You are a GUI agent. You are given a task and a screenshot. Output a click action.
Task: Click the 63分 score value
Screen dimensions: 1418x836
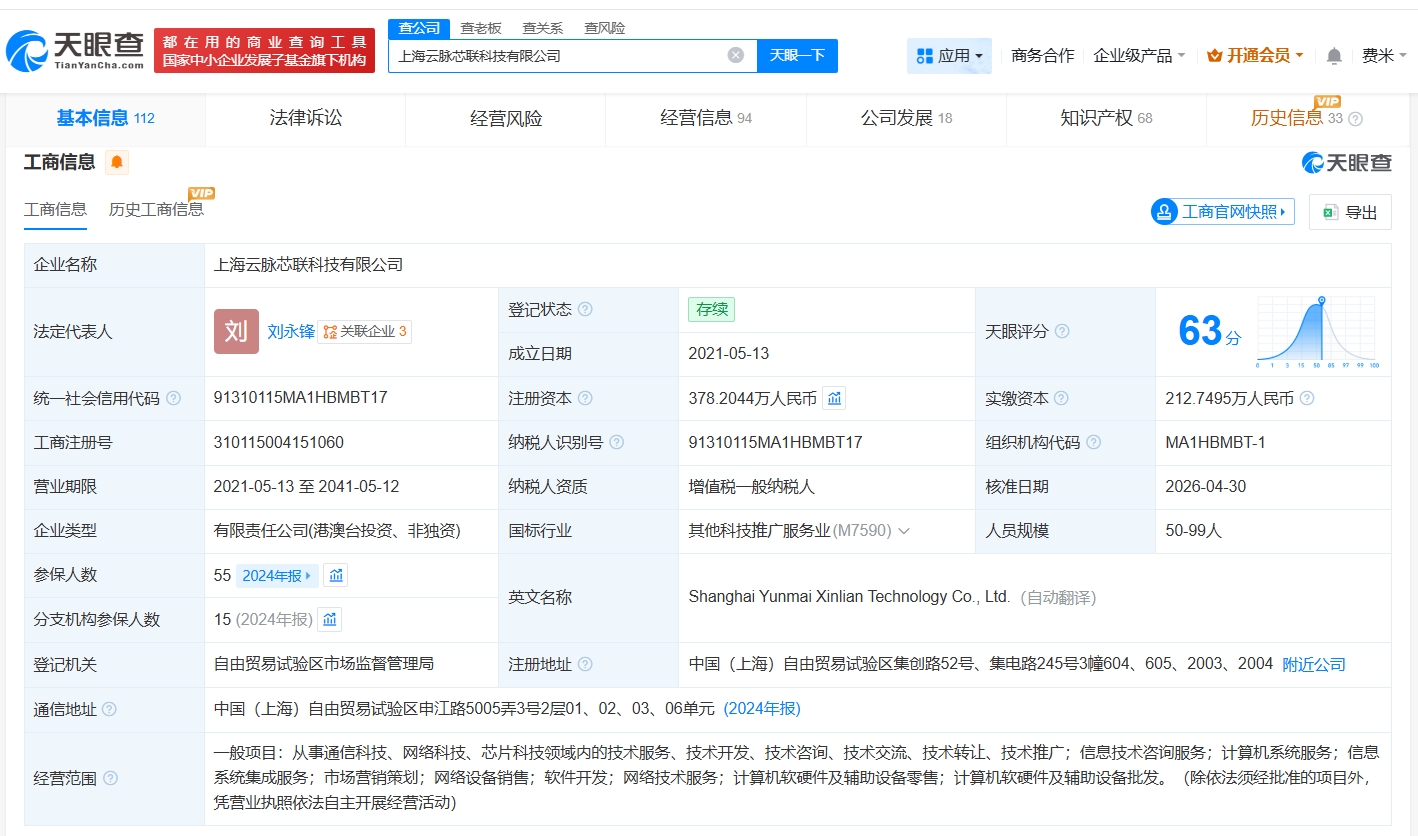click(x=1209, y=331)
